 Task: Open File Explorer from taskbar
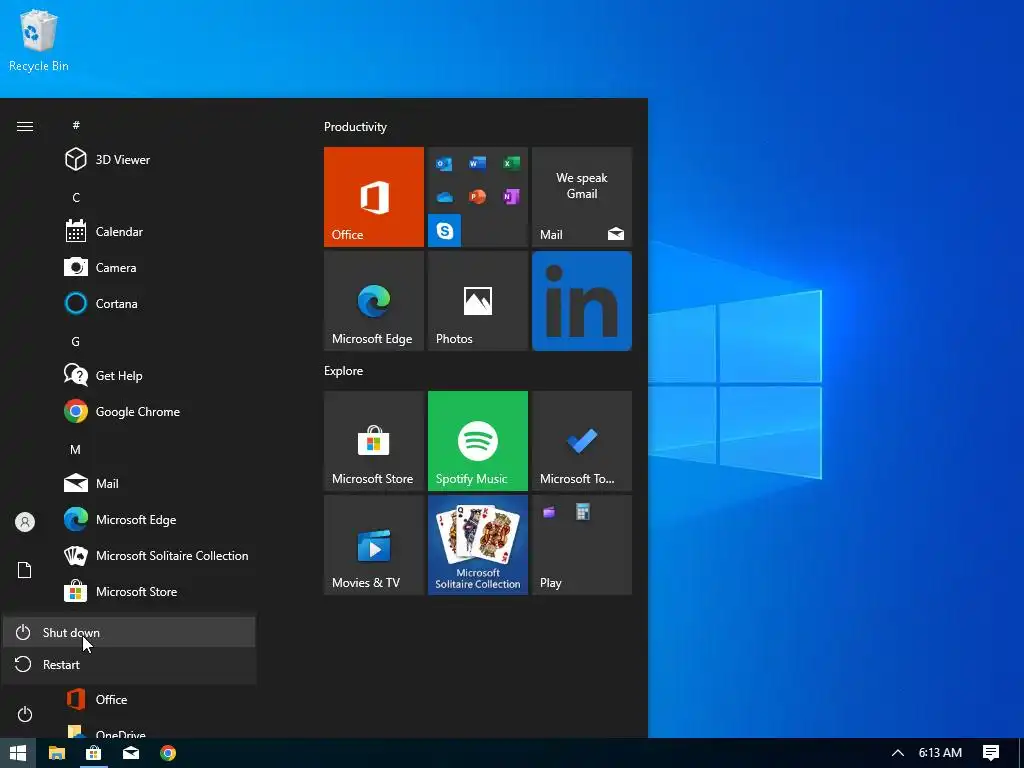click(57, 753)
